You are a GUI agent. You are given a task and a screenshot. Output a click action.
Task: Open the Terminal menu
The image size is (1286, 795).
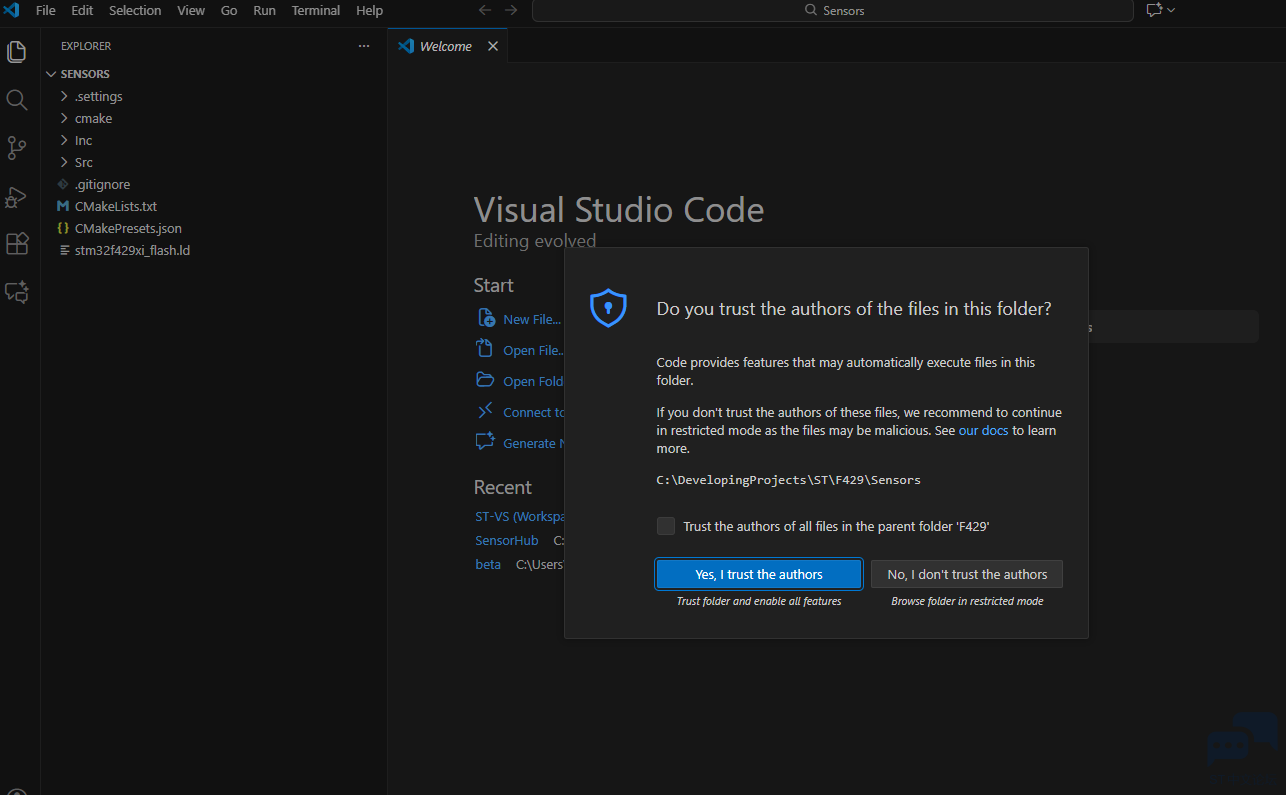315,10
